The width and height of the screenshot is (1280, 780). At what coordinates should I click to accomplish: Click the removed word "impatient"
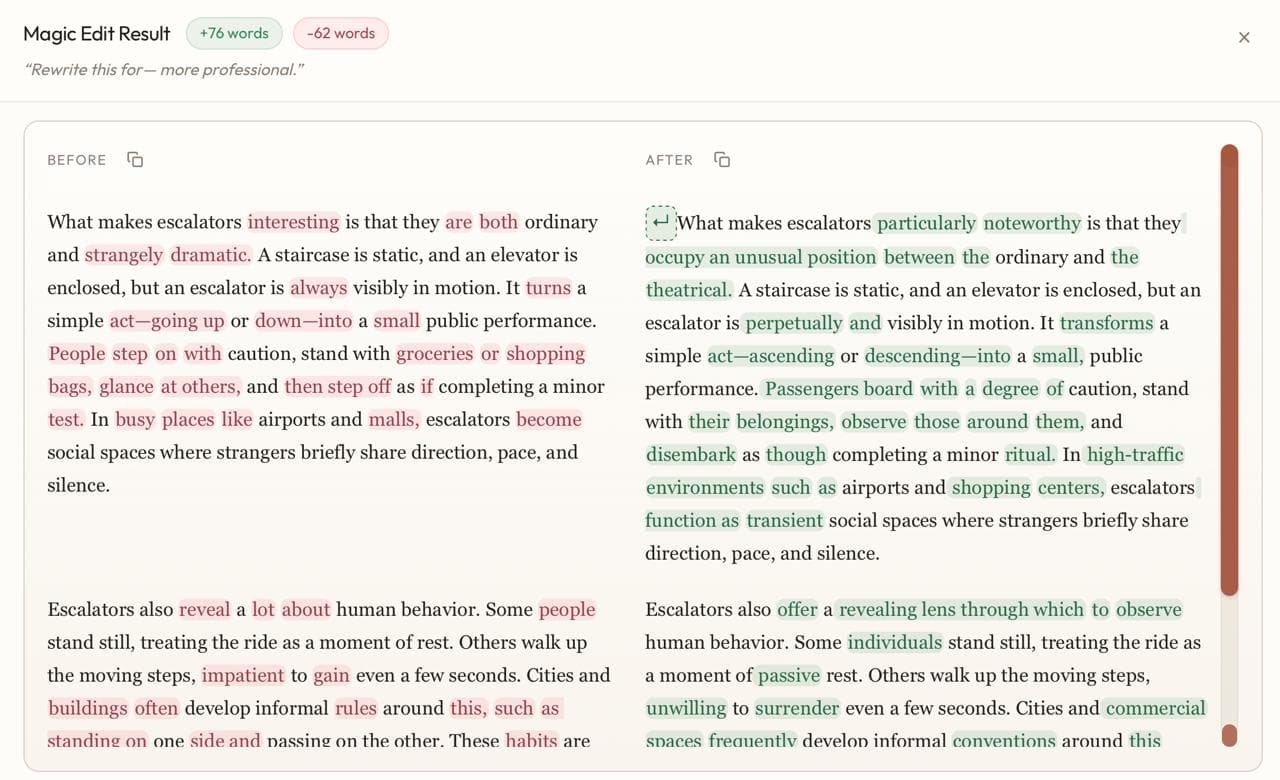click(243, 675)
